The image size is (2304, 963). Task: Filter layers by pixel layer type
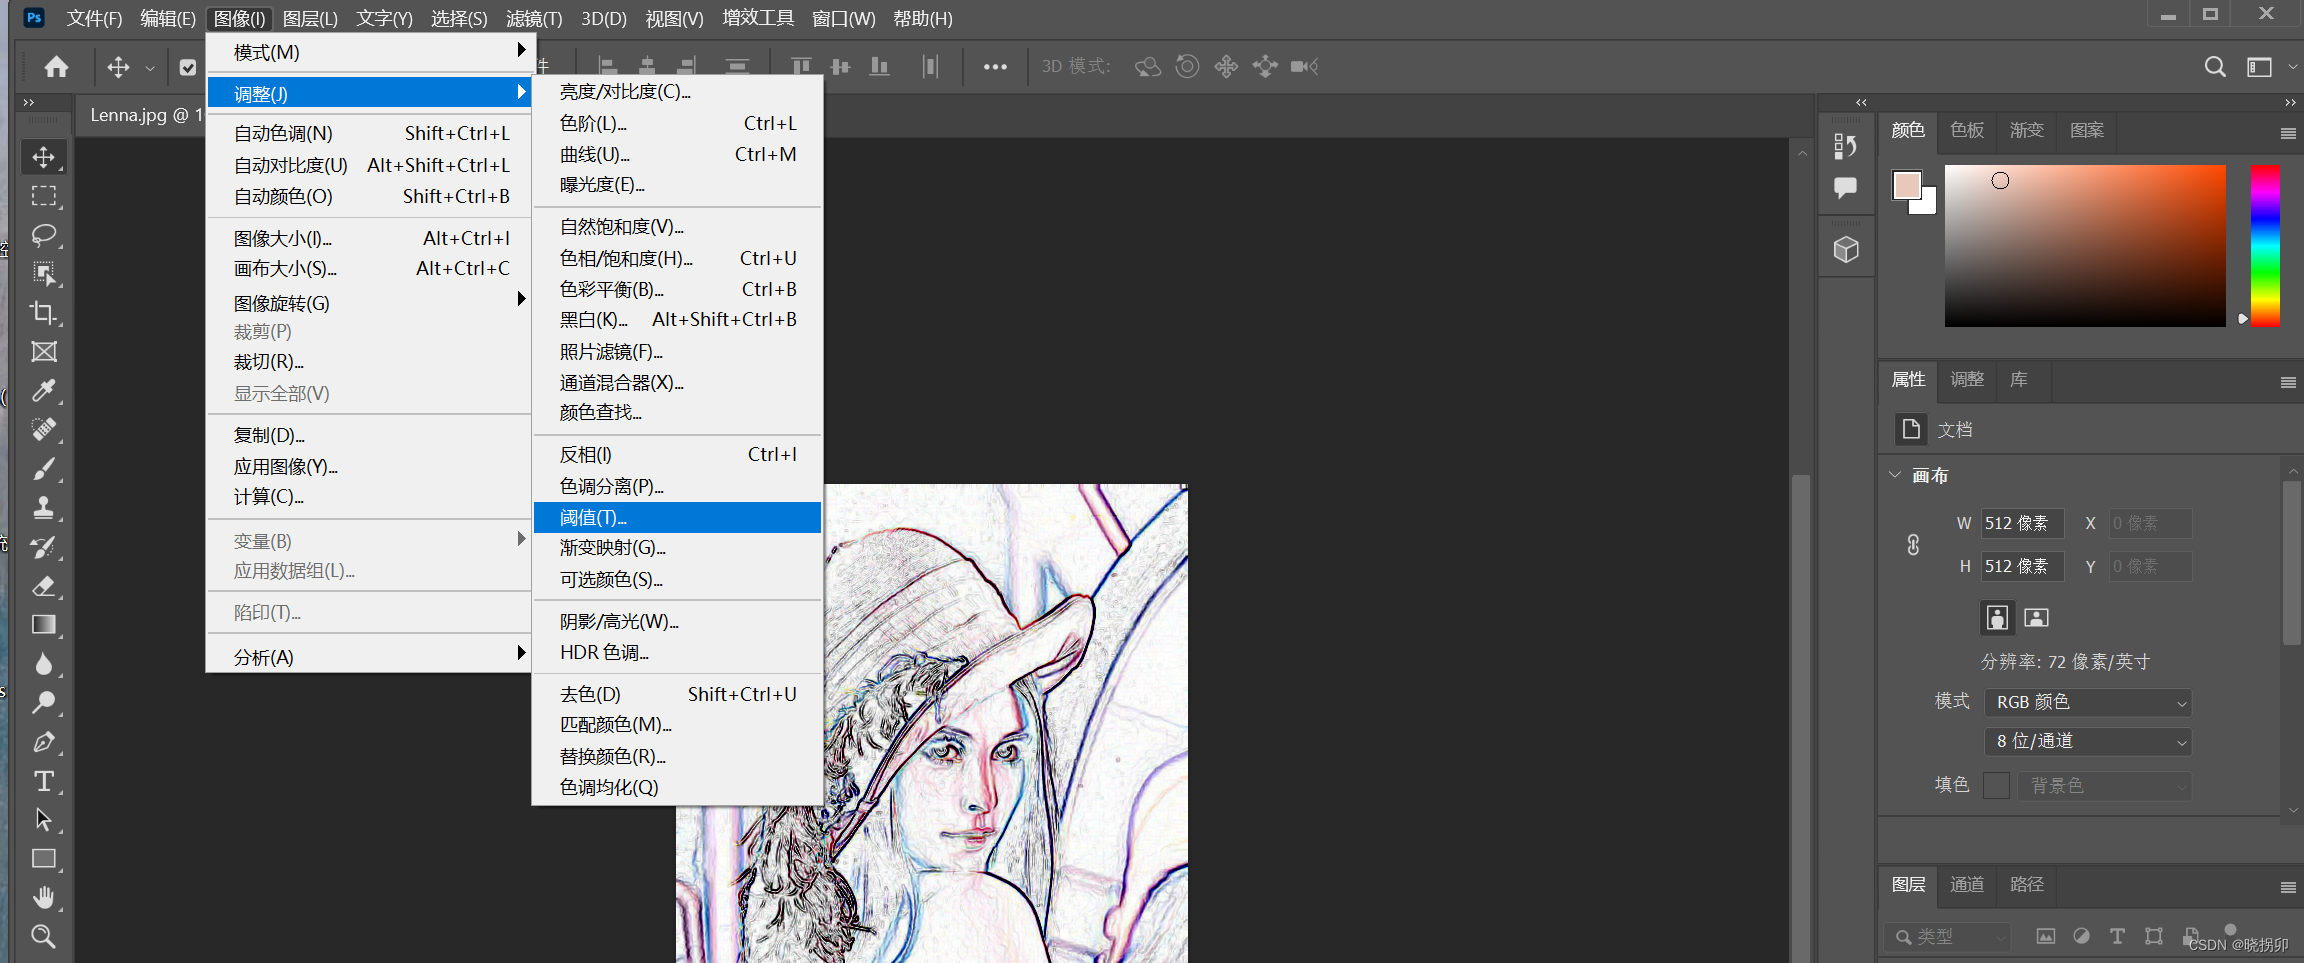(x=2046, y=936)
